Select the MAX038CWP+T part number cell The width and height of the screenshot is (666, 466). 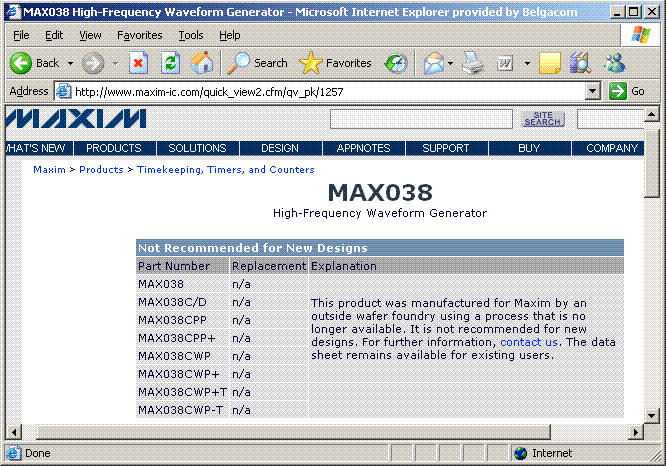tap(183, 392)
